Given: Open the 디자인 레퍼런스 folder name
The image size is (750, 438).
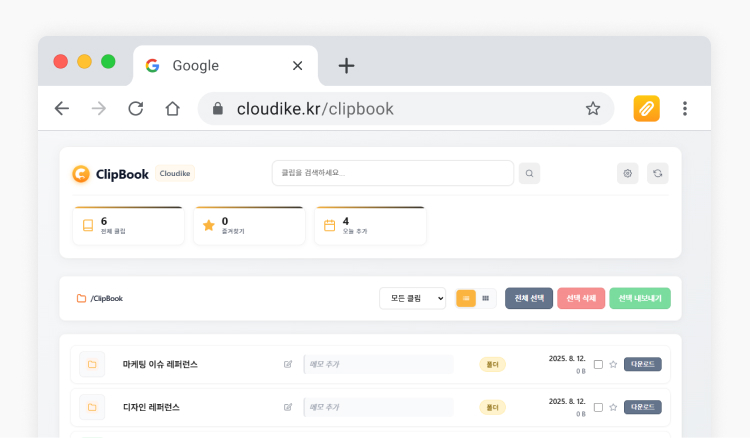Looking at the screenshot, I should pos(151,407).
